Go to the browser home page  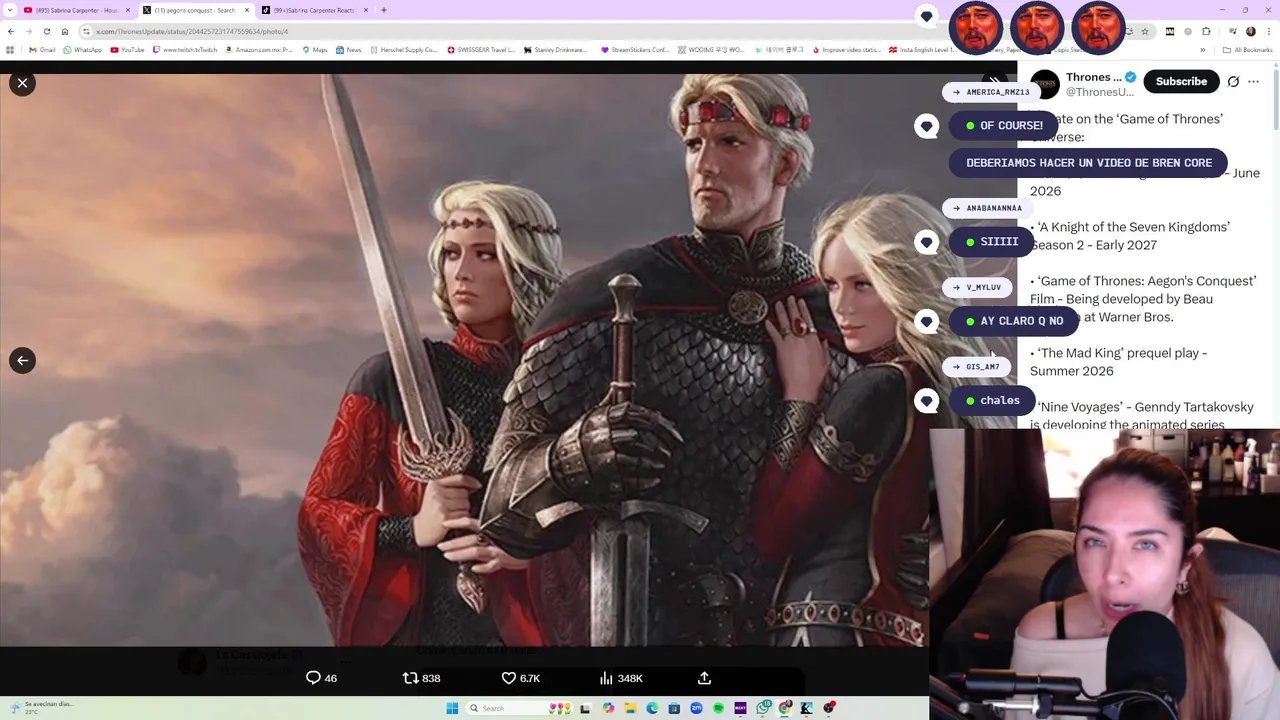65,31
